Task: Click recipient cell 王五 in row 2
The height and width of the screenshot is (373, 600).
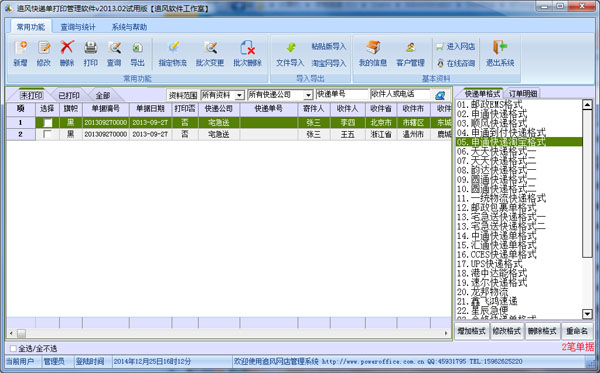Action: 347,134
